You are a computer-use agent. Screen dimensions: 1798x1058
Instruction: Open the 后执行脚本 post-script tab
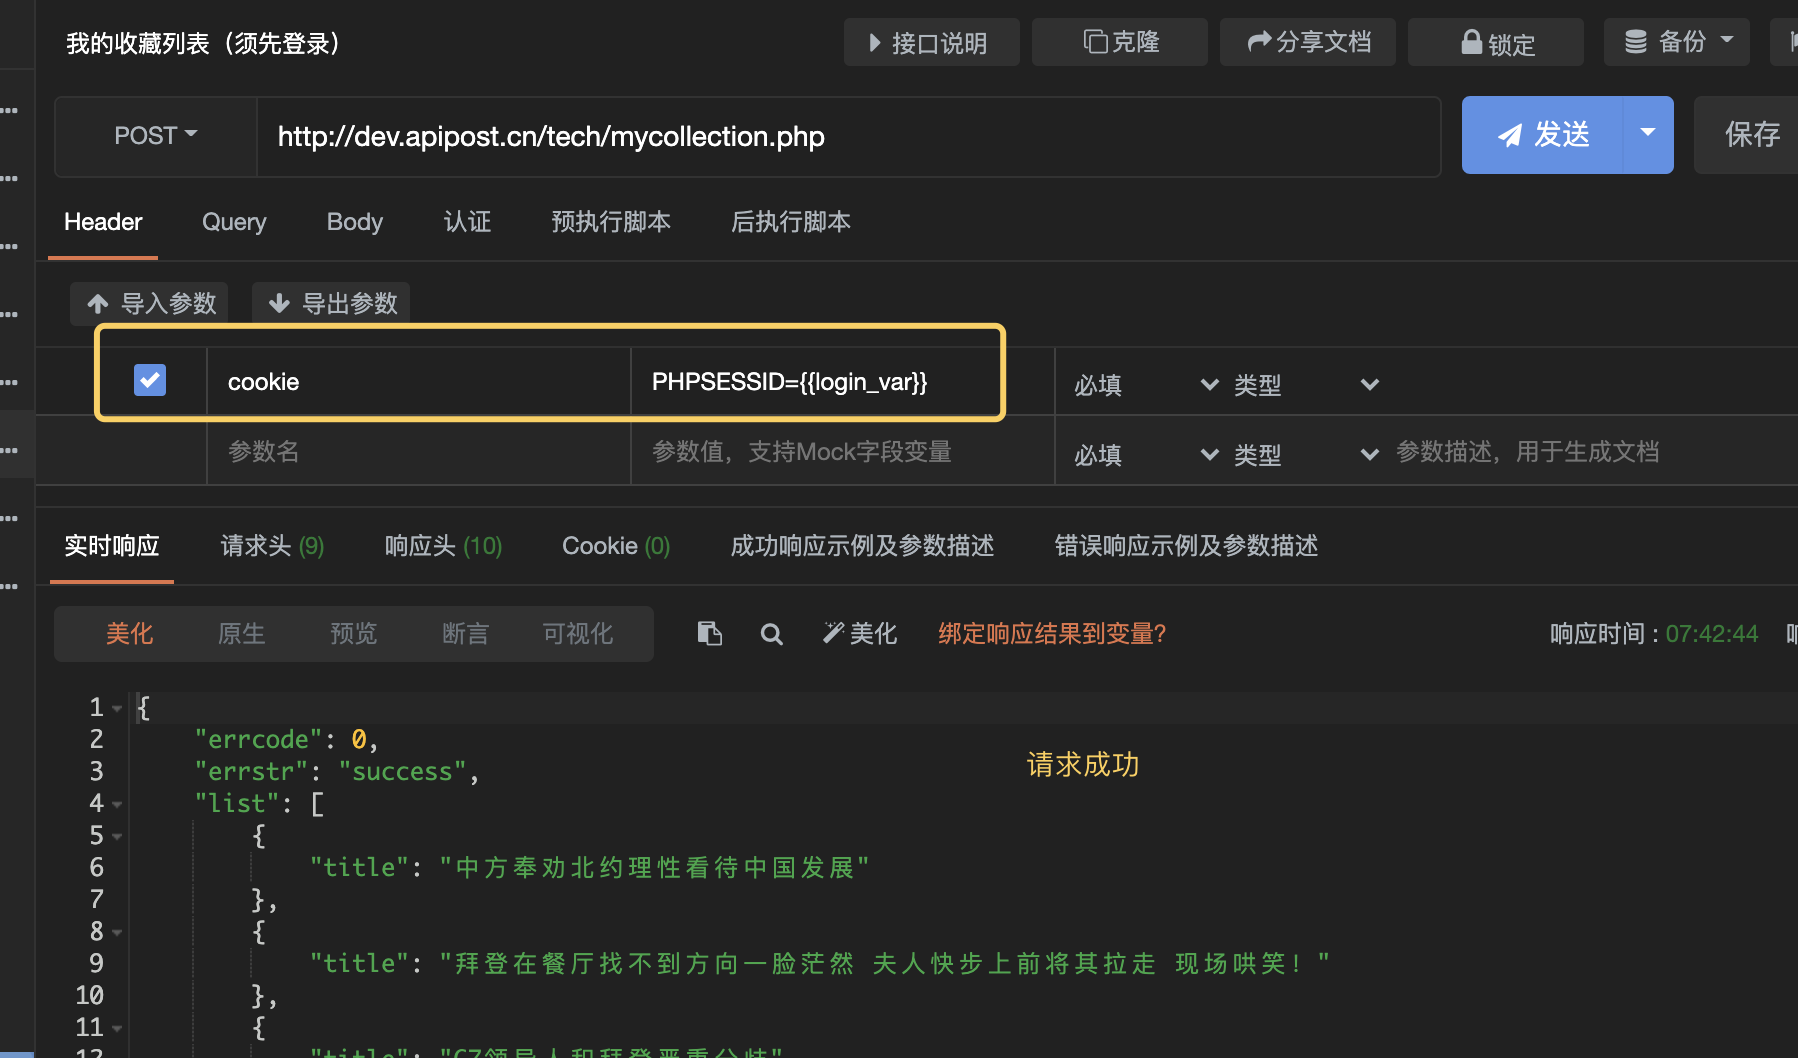click(791, 222)
